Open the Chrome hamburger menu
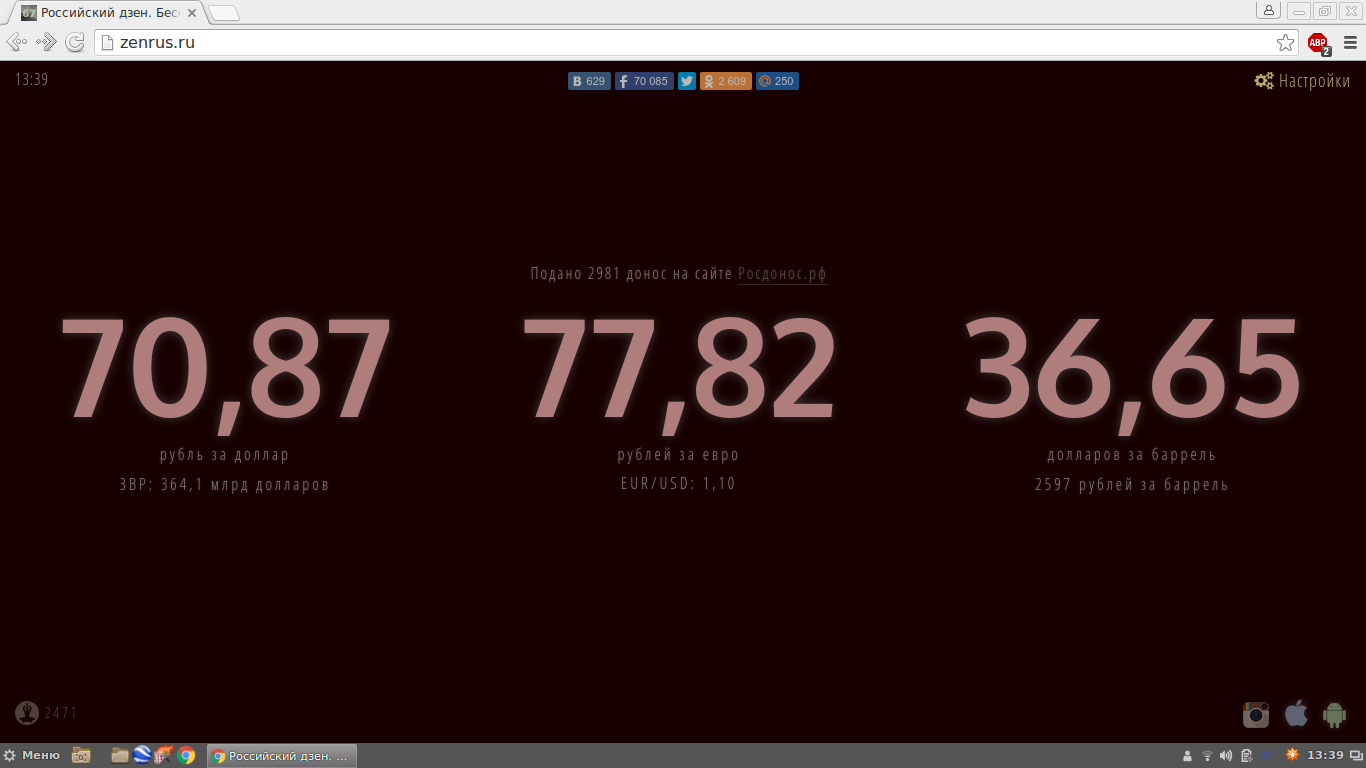The image size is (1366, 768). tap(1350, 43)
